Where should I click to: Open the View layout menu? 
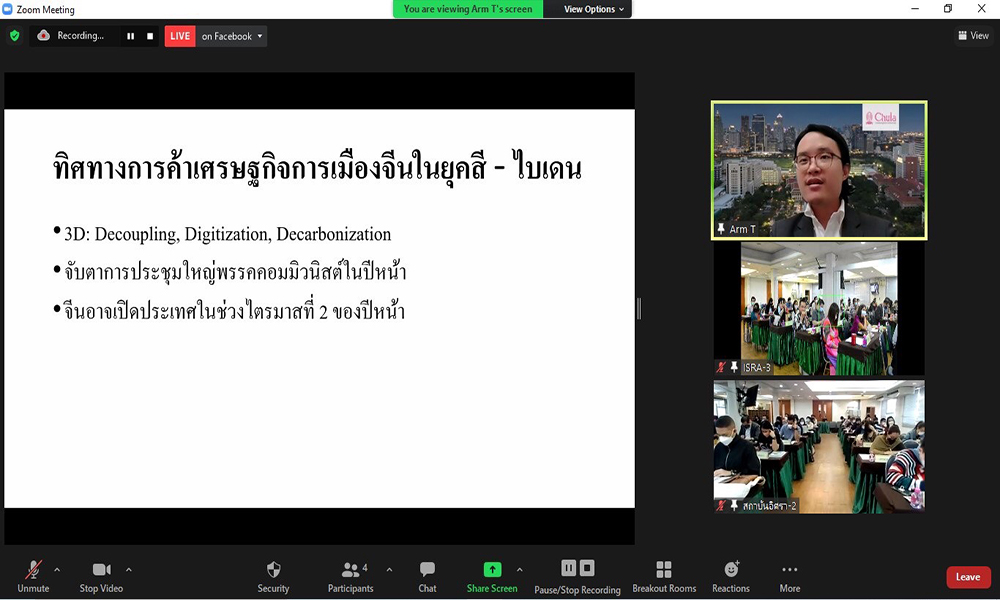pos(973,36)
